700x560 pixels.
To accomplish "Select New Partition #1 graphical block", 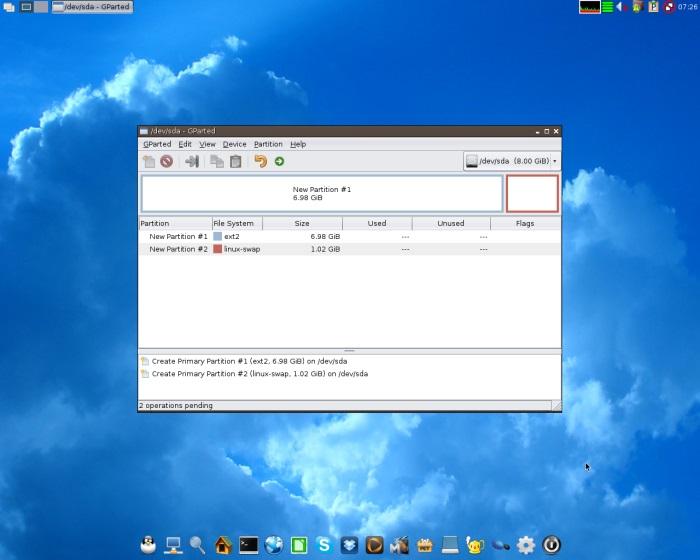I will pyautogui.click(x=322, y=193).
